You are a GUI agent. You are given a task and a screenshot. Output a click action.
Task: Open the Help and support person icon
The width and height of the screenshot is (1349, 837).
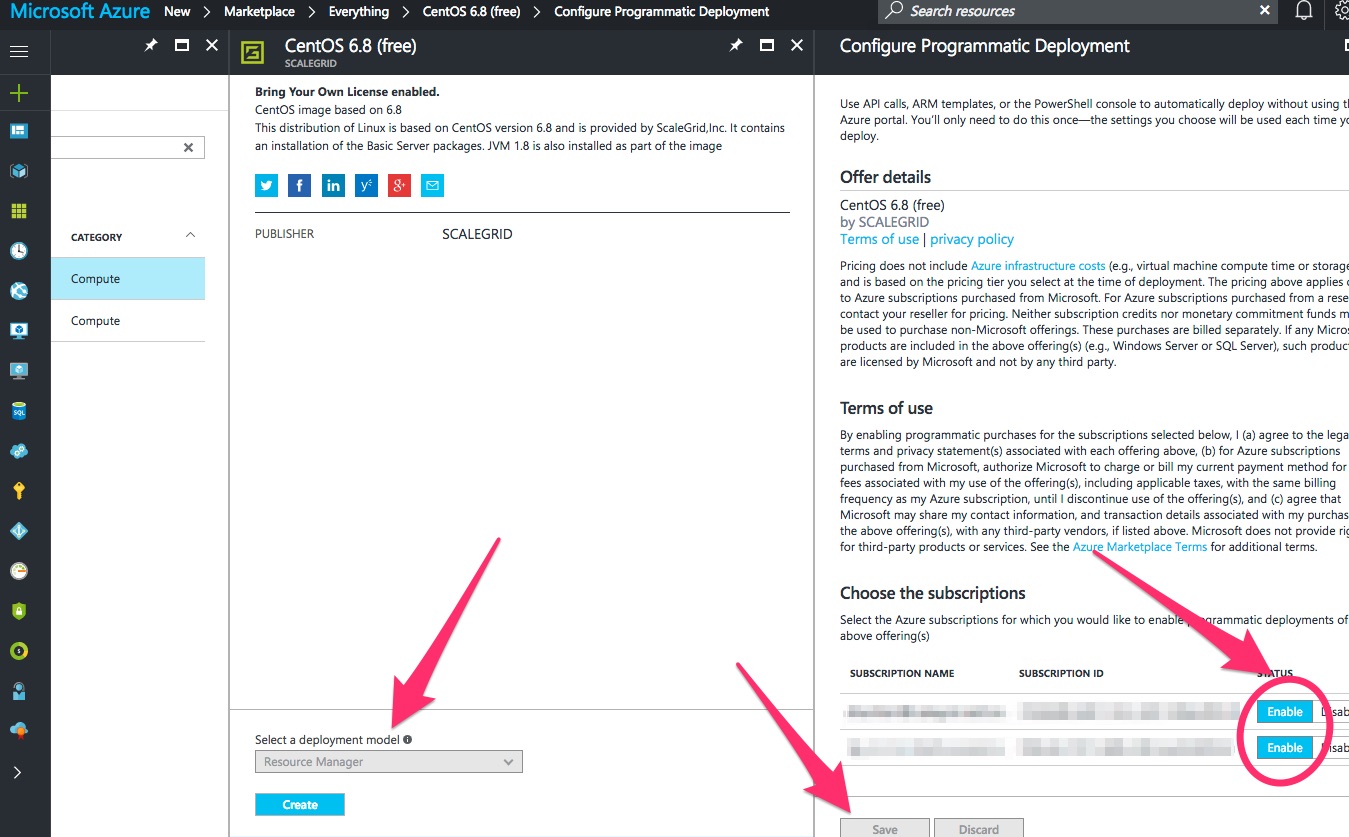(x=18, y=691)
